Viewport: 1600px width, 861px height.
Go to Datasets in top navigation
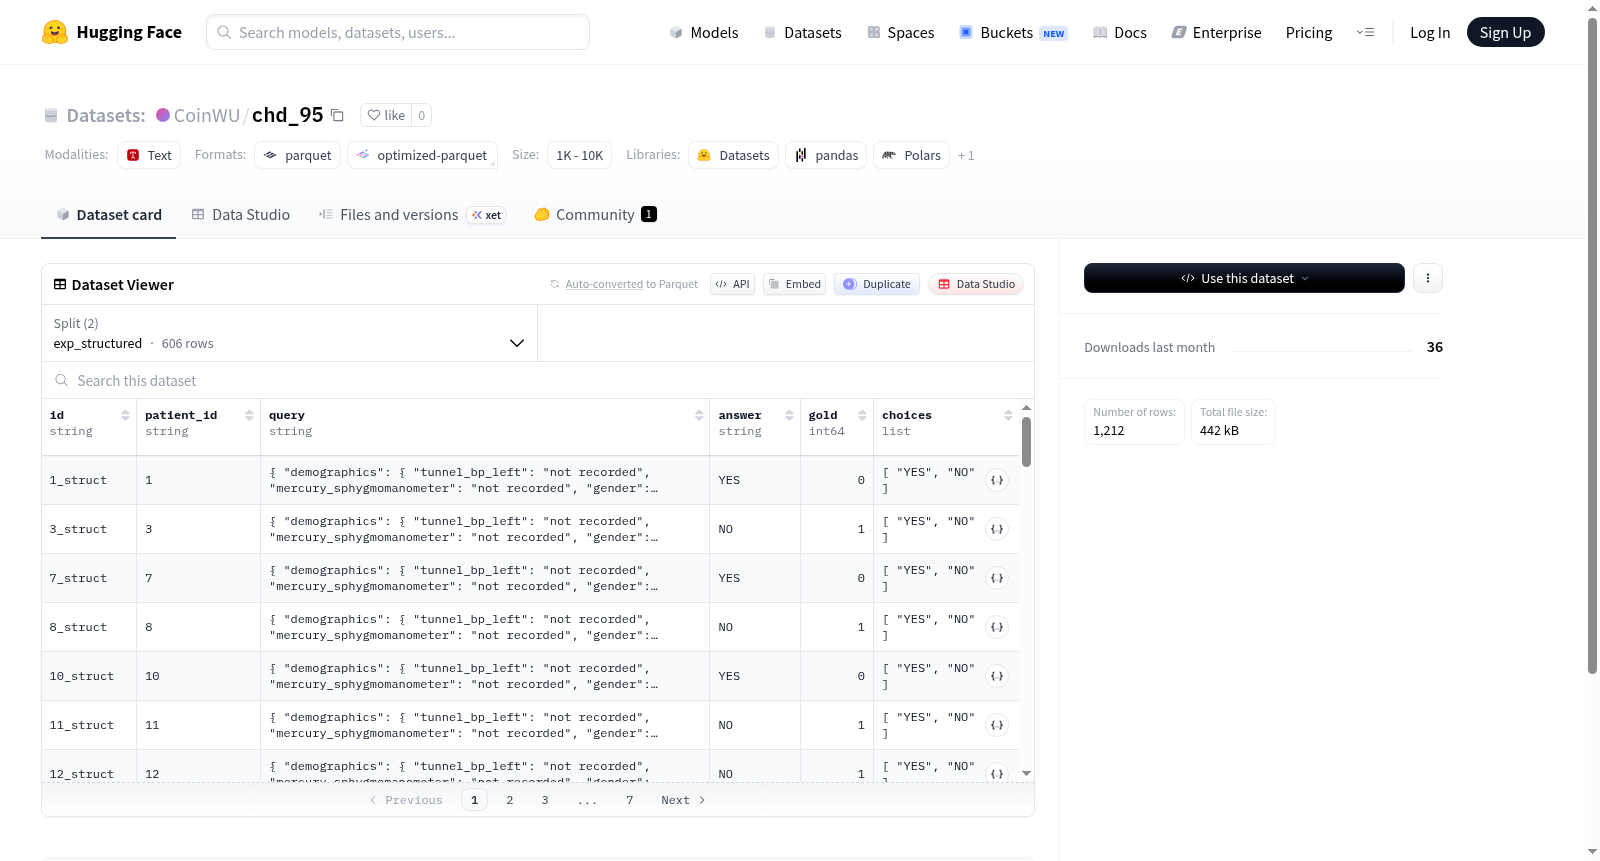point(802,33)
